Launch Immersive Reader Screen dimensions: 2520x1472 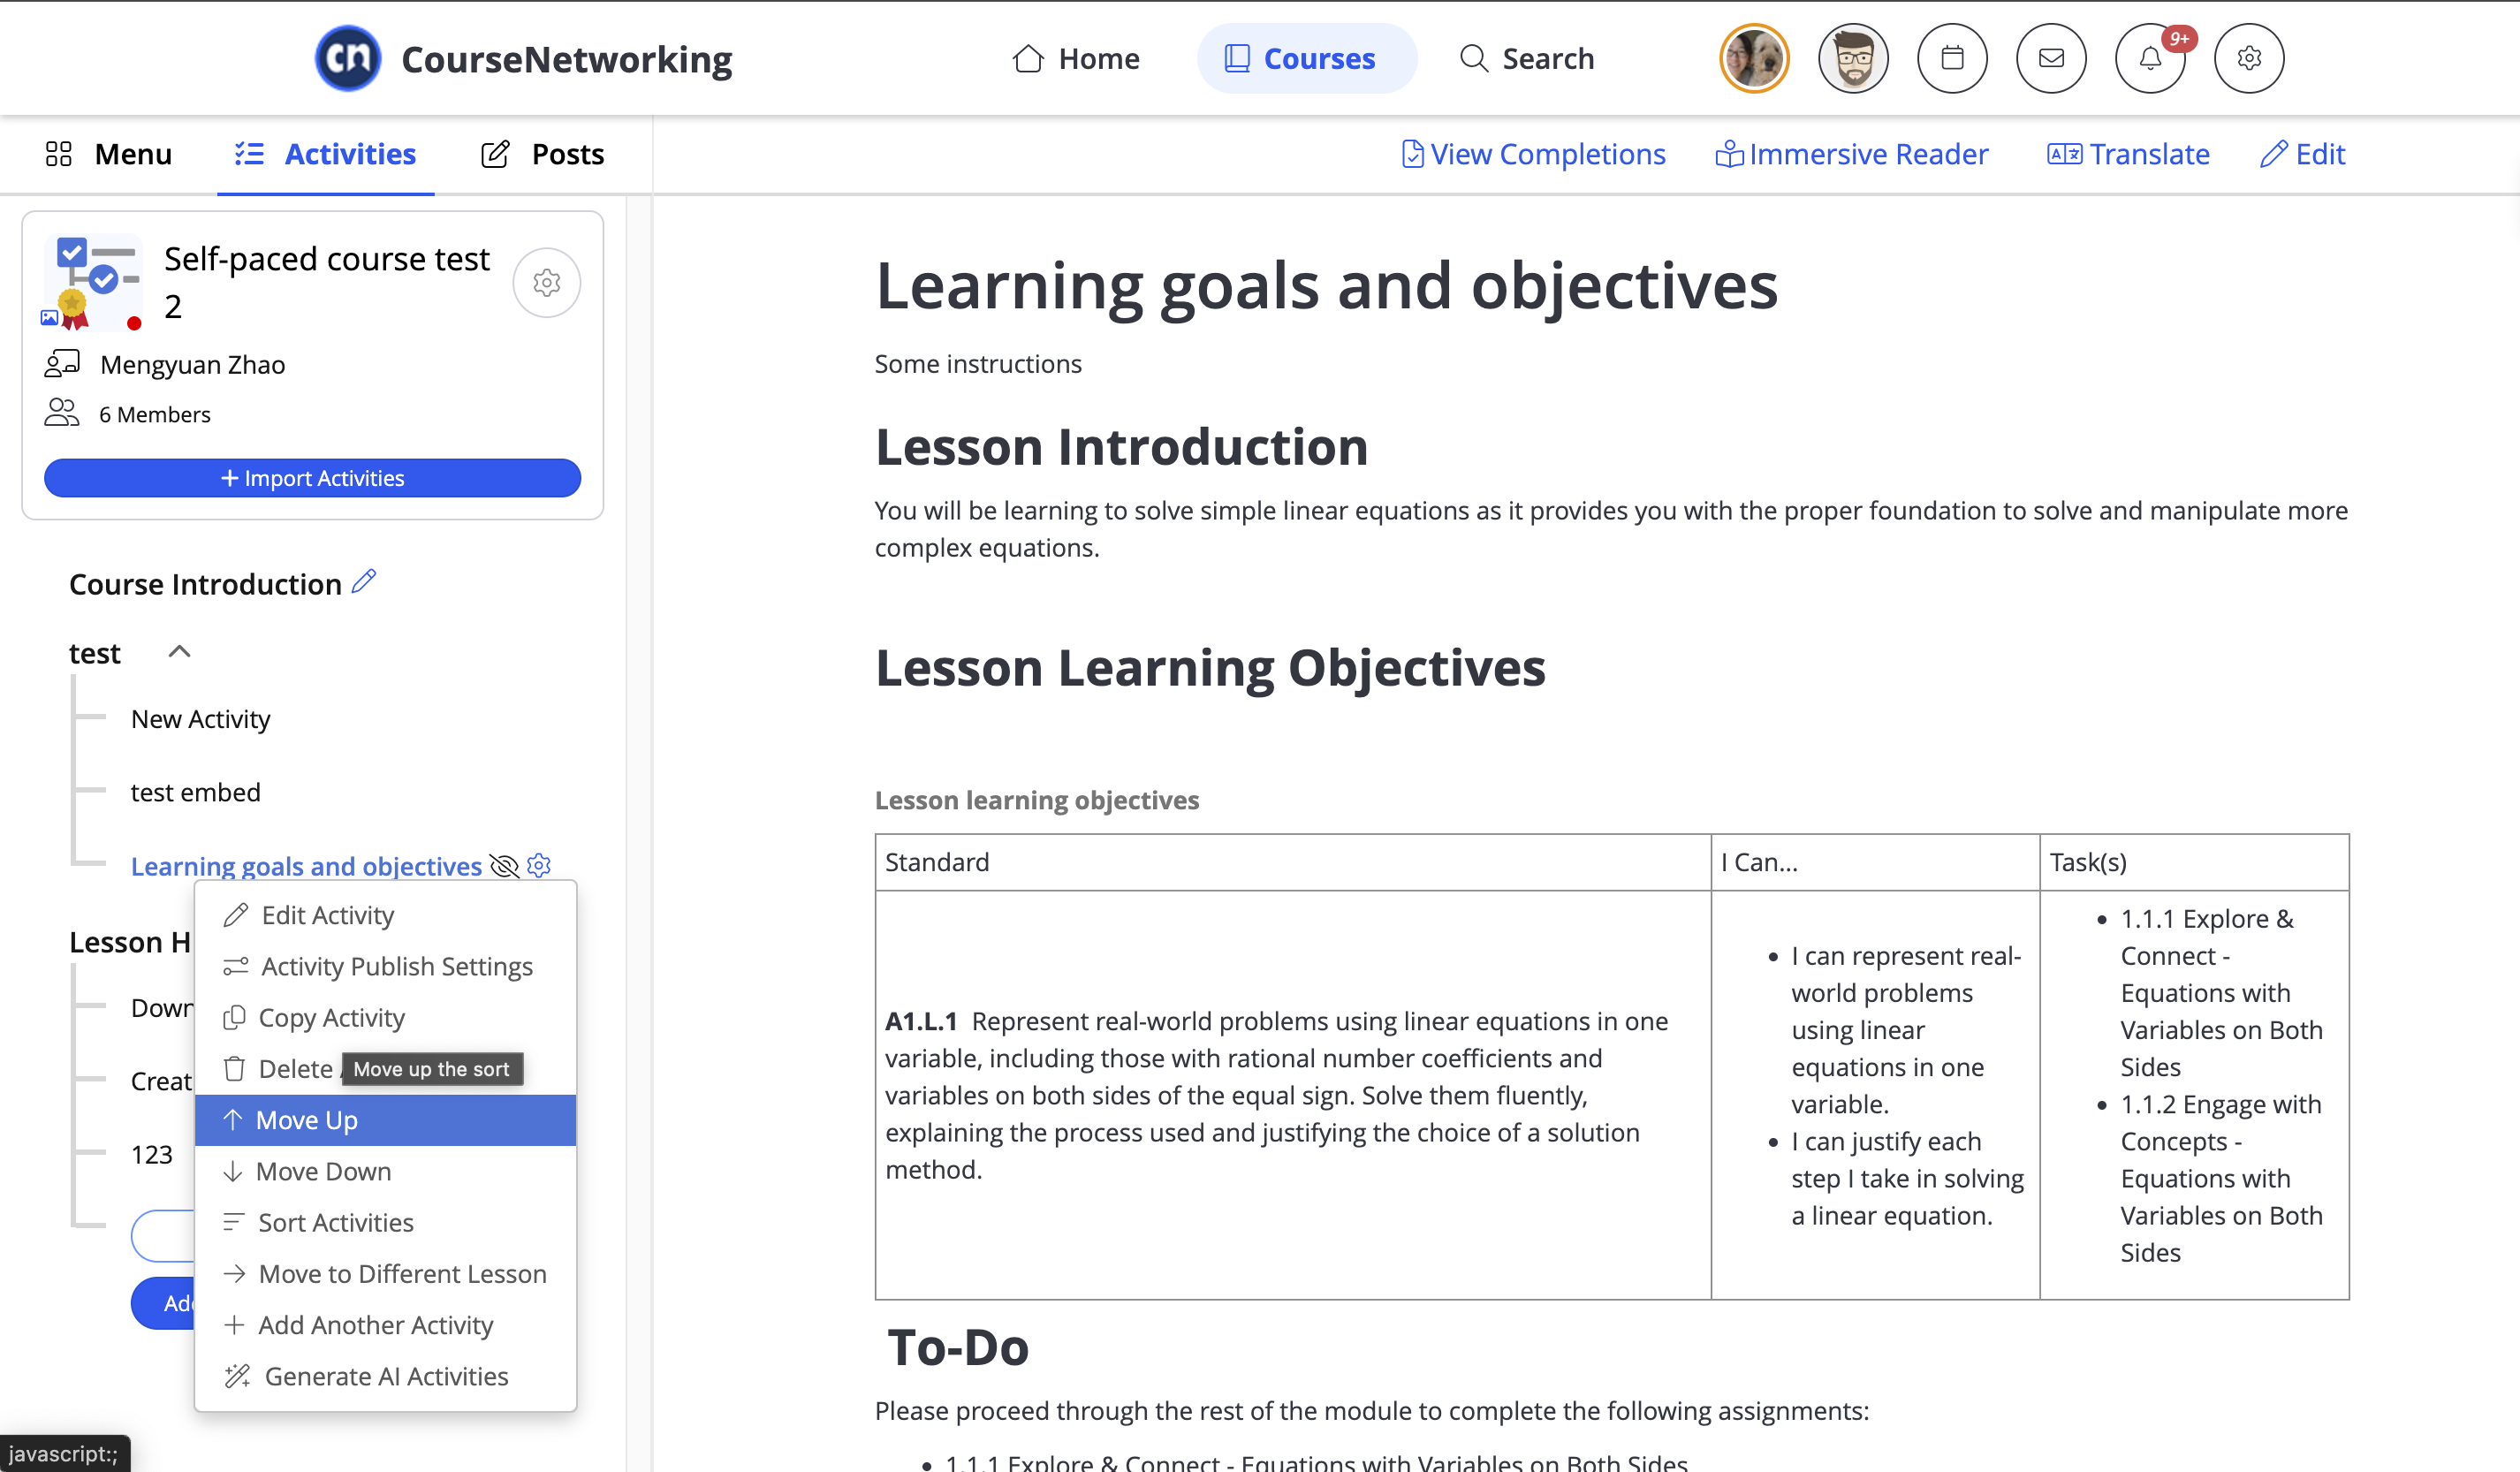click(1851, 154)
